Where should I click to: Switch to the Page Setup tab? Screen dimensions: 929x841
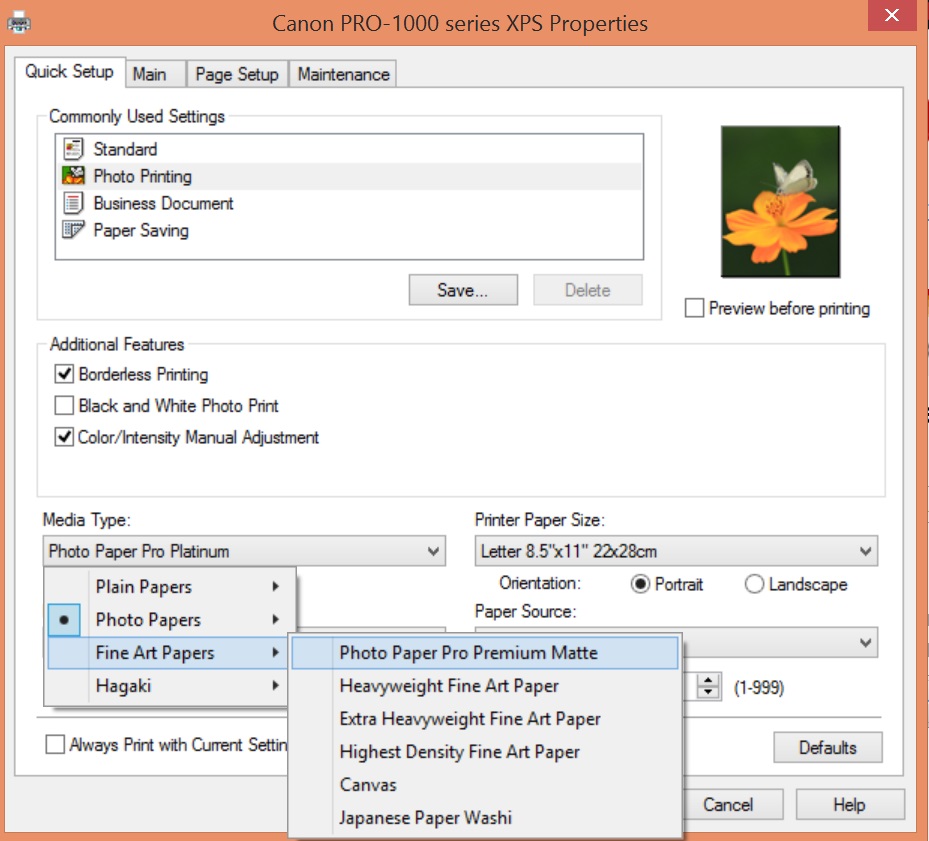pyautogui.click(x=237, y=74)
